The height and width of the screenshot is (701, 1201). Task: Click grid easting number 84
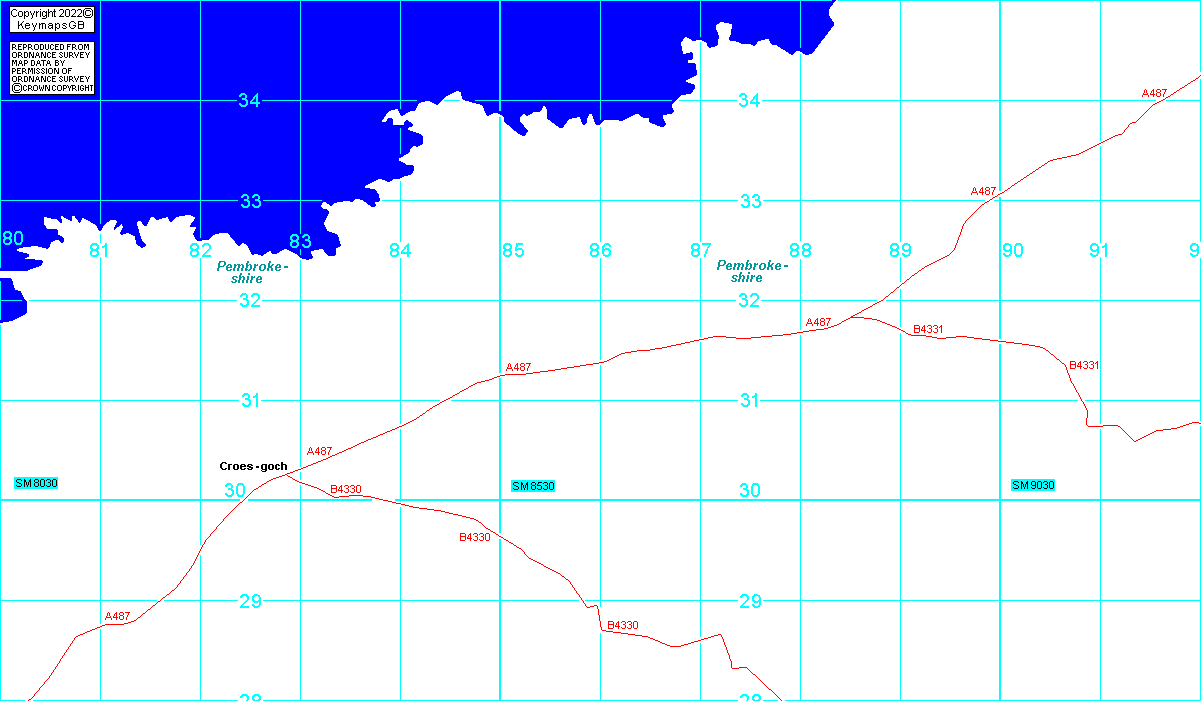400,250
